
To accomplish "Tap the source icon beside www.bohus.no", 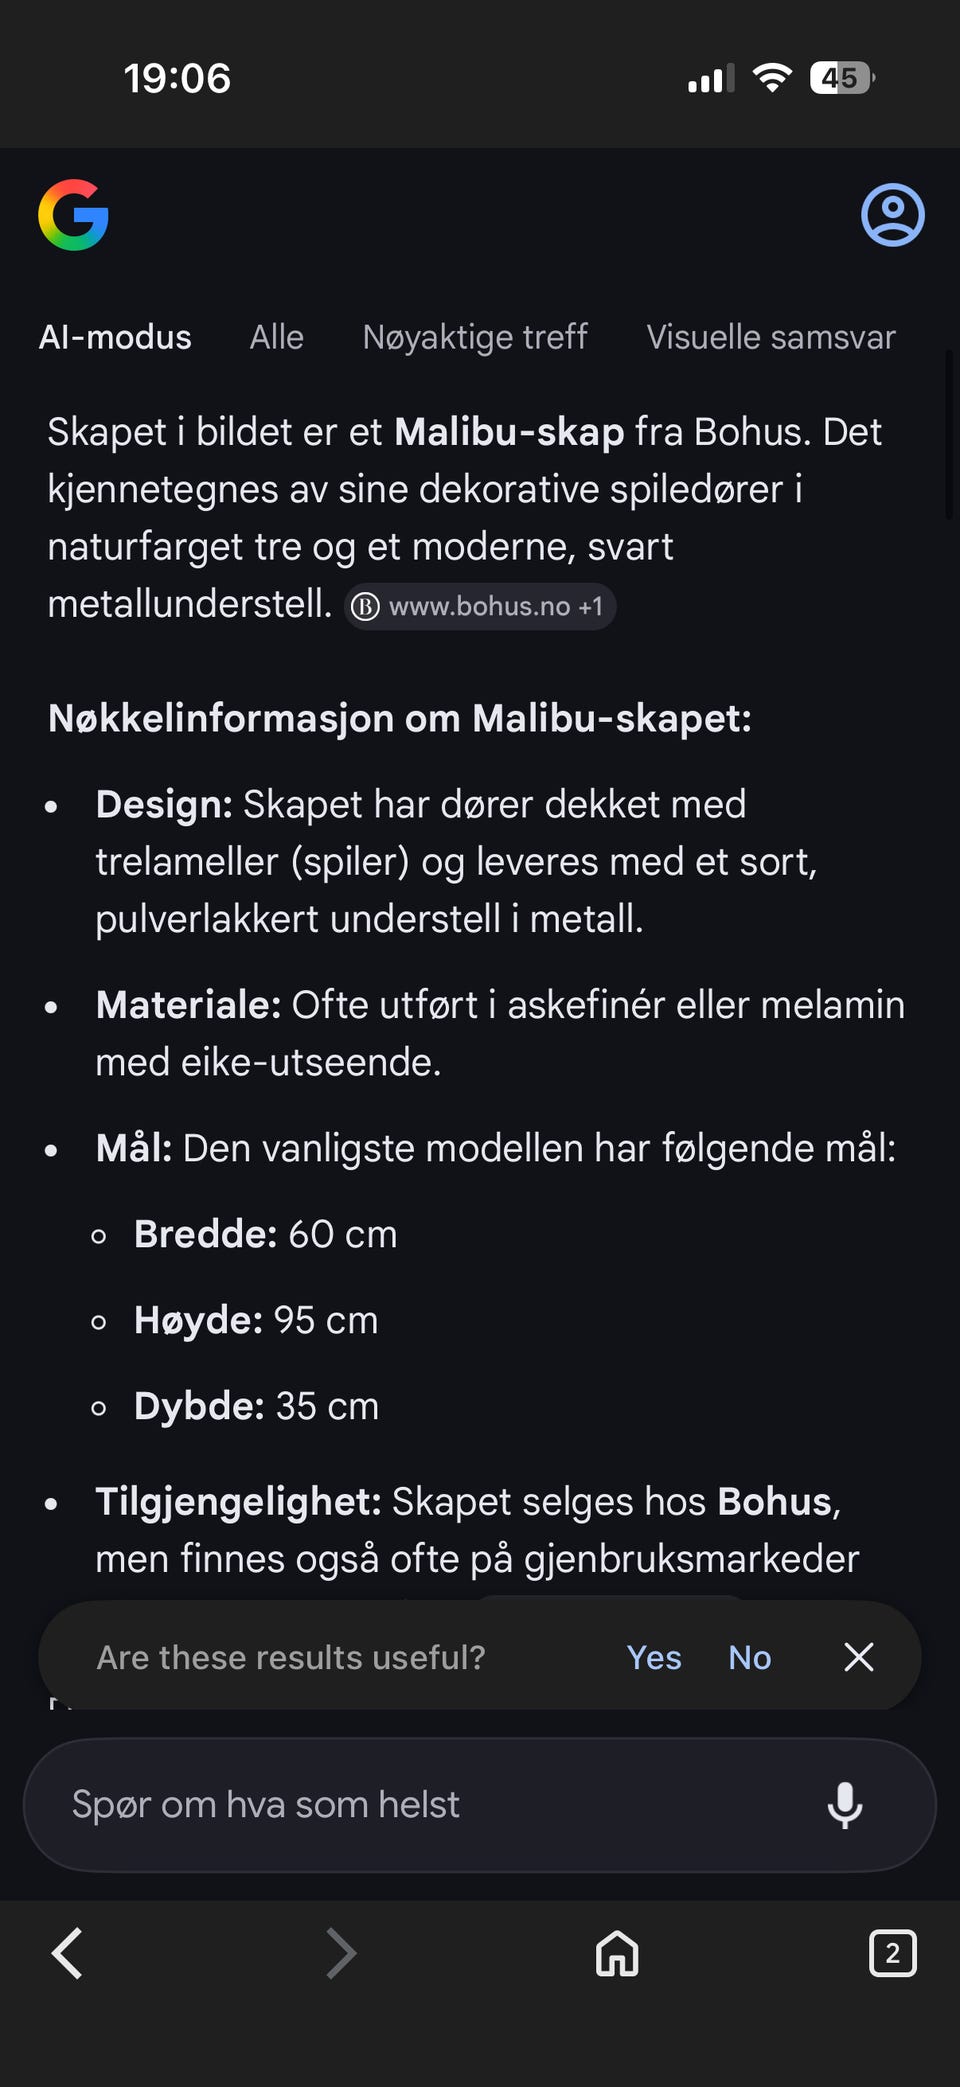I will click(x=366, y=606).
